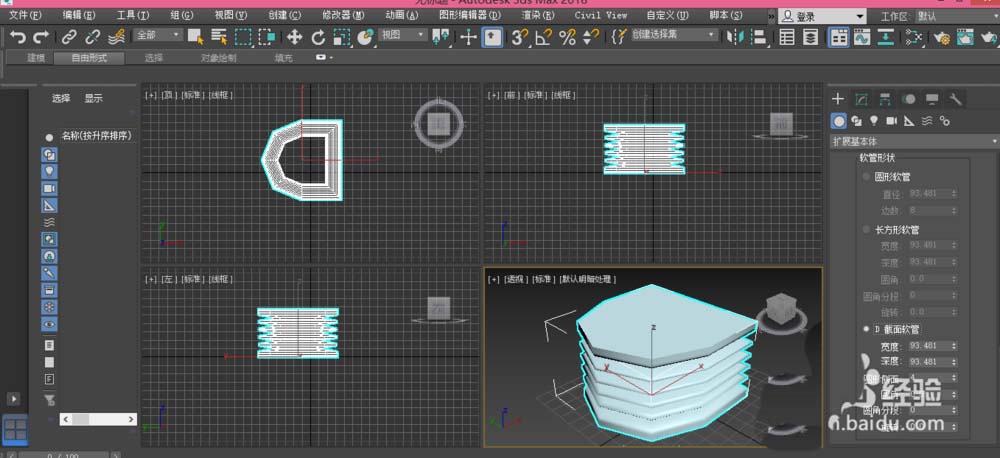The height and width of the screenshot is (458, 1000).
Task: Choose the 长方形软管 radio option
Action: pyautogui.click(x=867, y=230)
